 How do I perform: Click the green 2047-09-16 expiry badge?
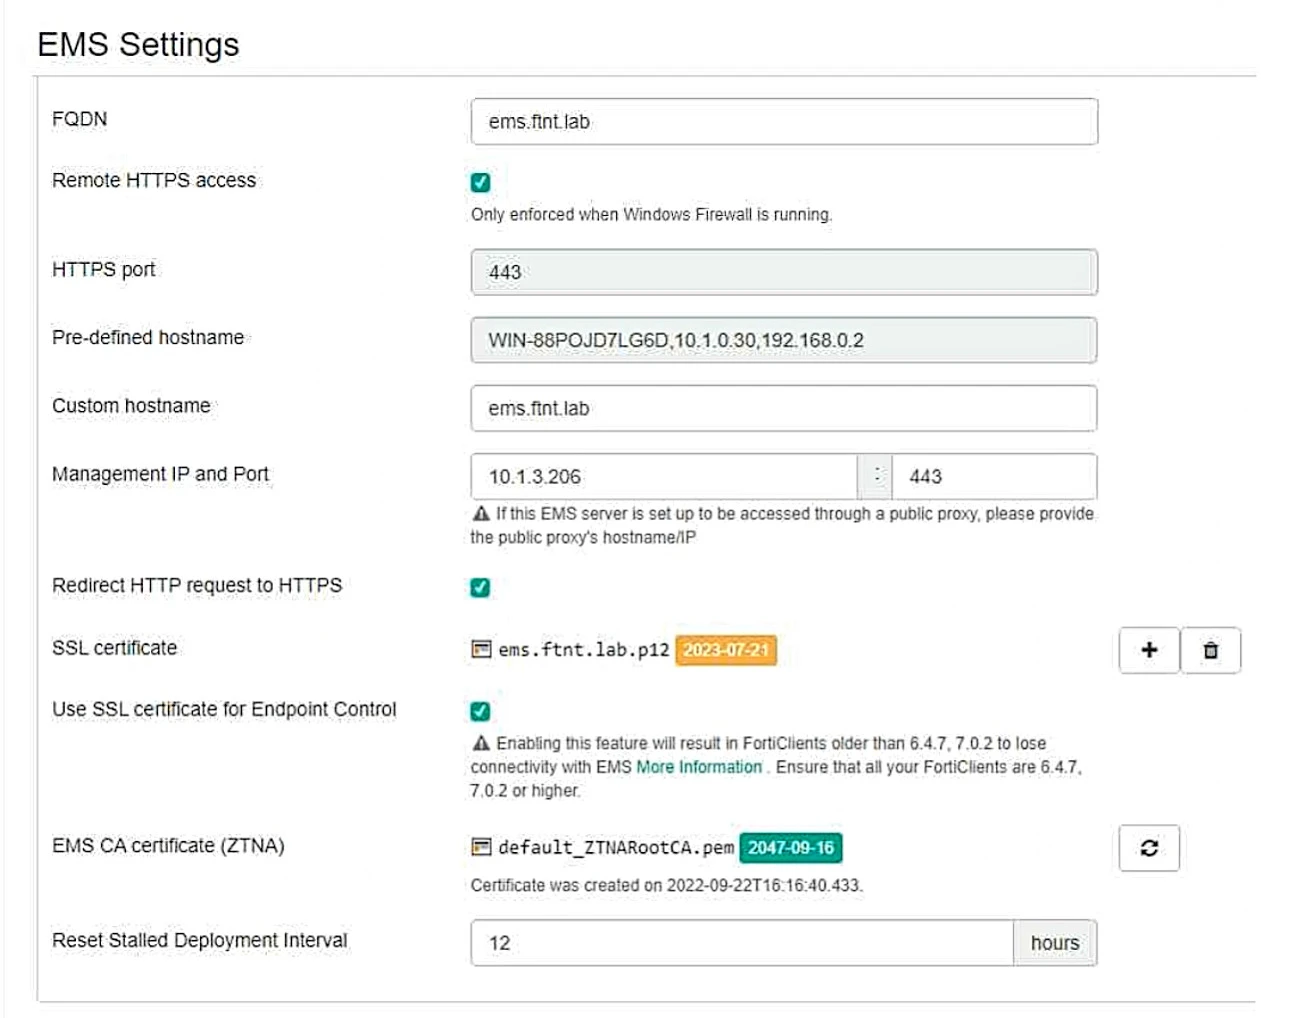[791, 848]
